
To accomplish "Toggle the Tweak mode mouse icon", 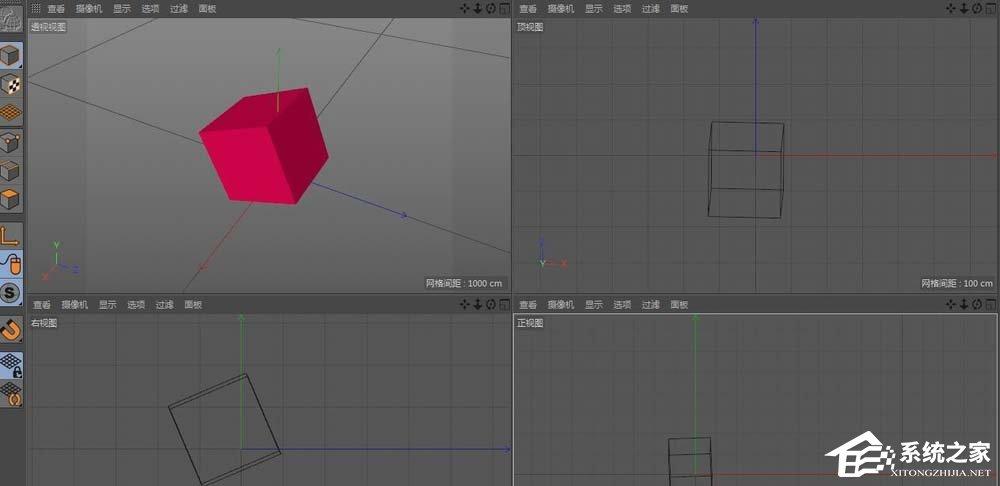I will [x=11, y=263].
